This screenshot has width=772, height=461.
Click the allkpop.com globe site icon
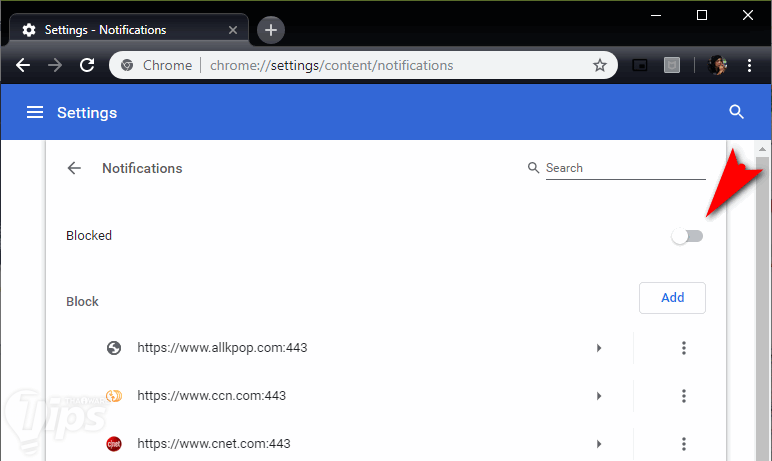coord(114,348)
